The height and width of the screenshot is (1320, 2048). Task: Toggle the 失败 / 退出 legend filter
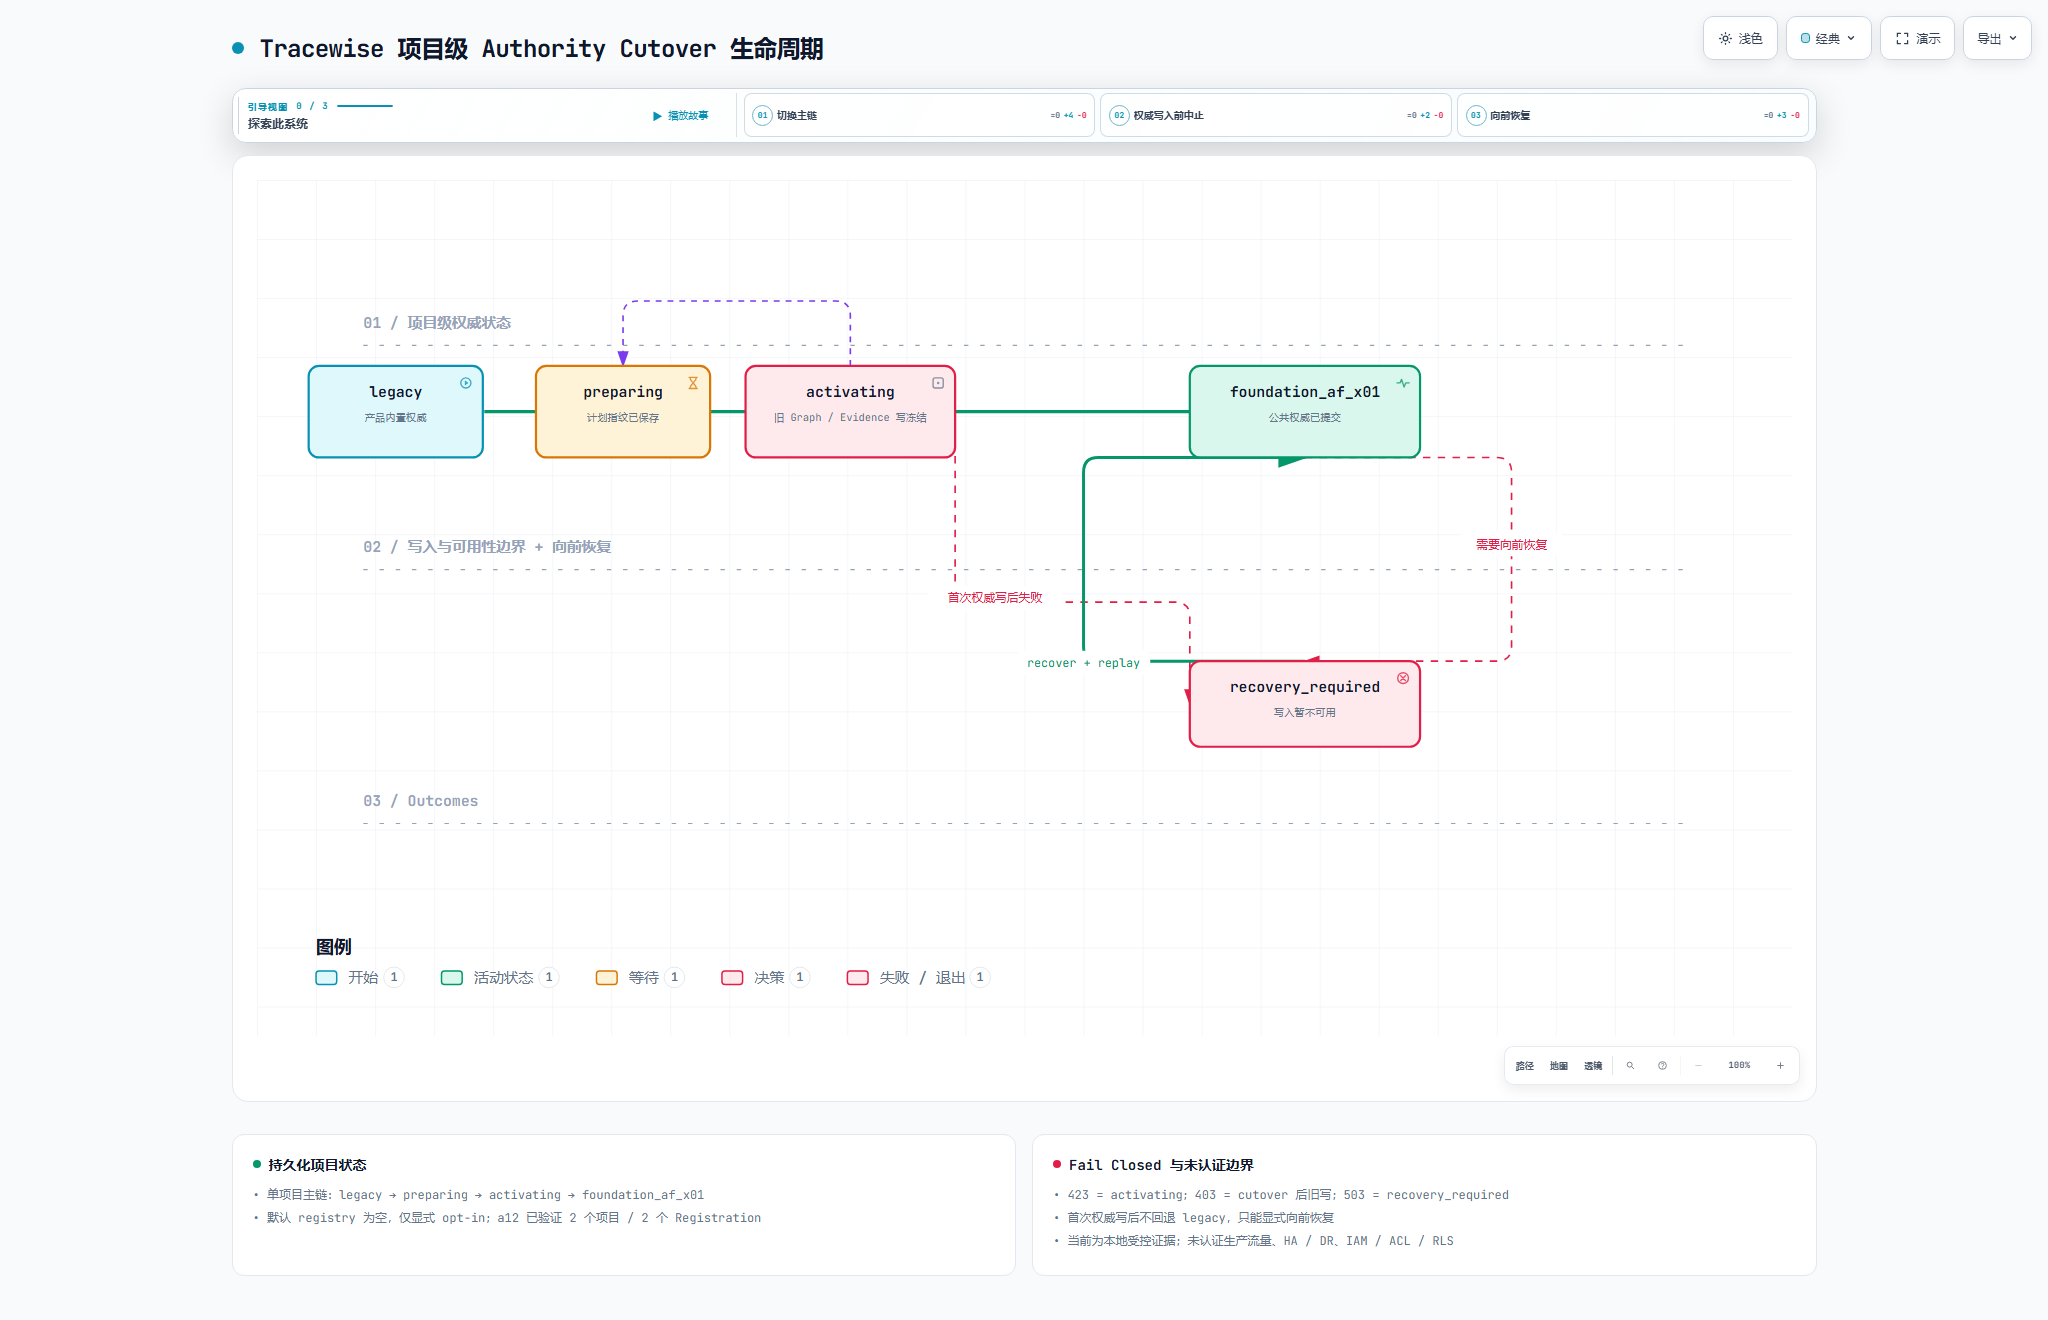click(x=918, y=978)
